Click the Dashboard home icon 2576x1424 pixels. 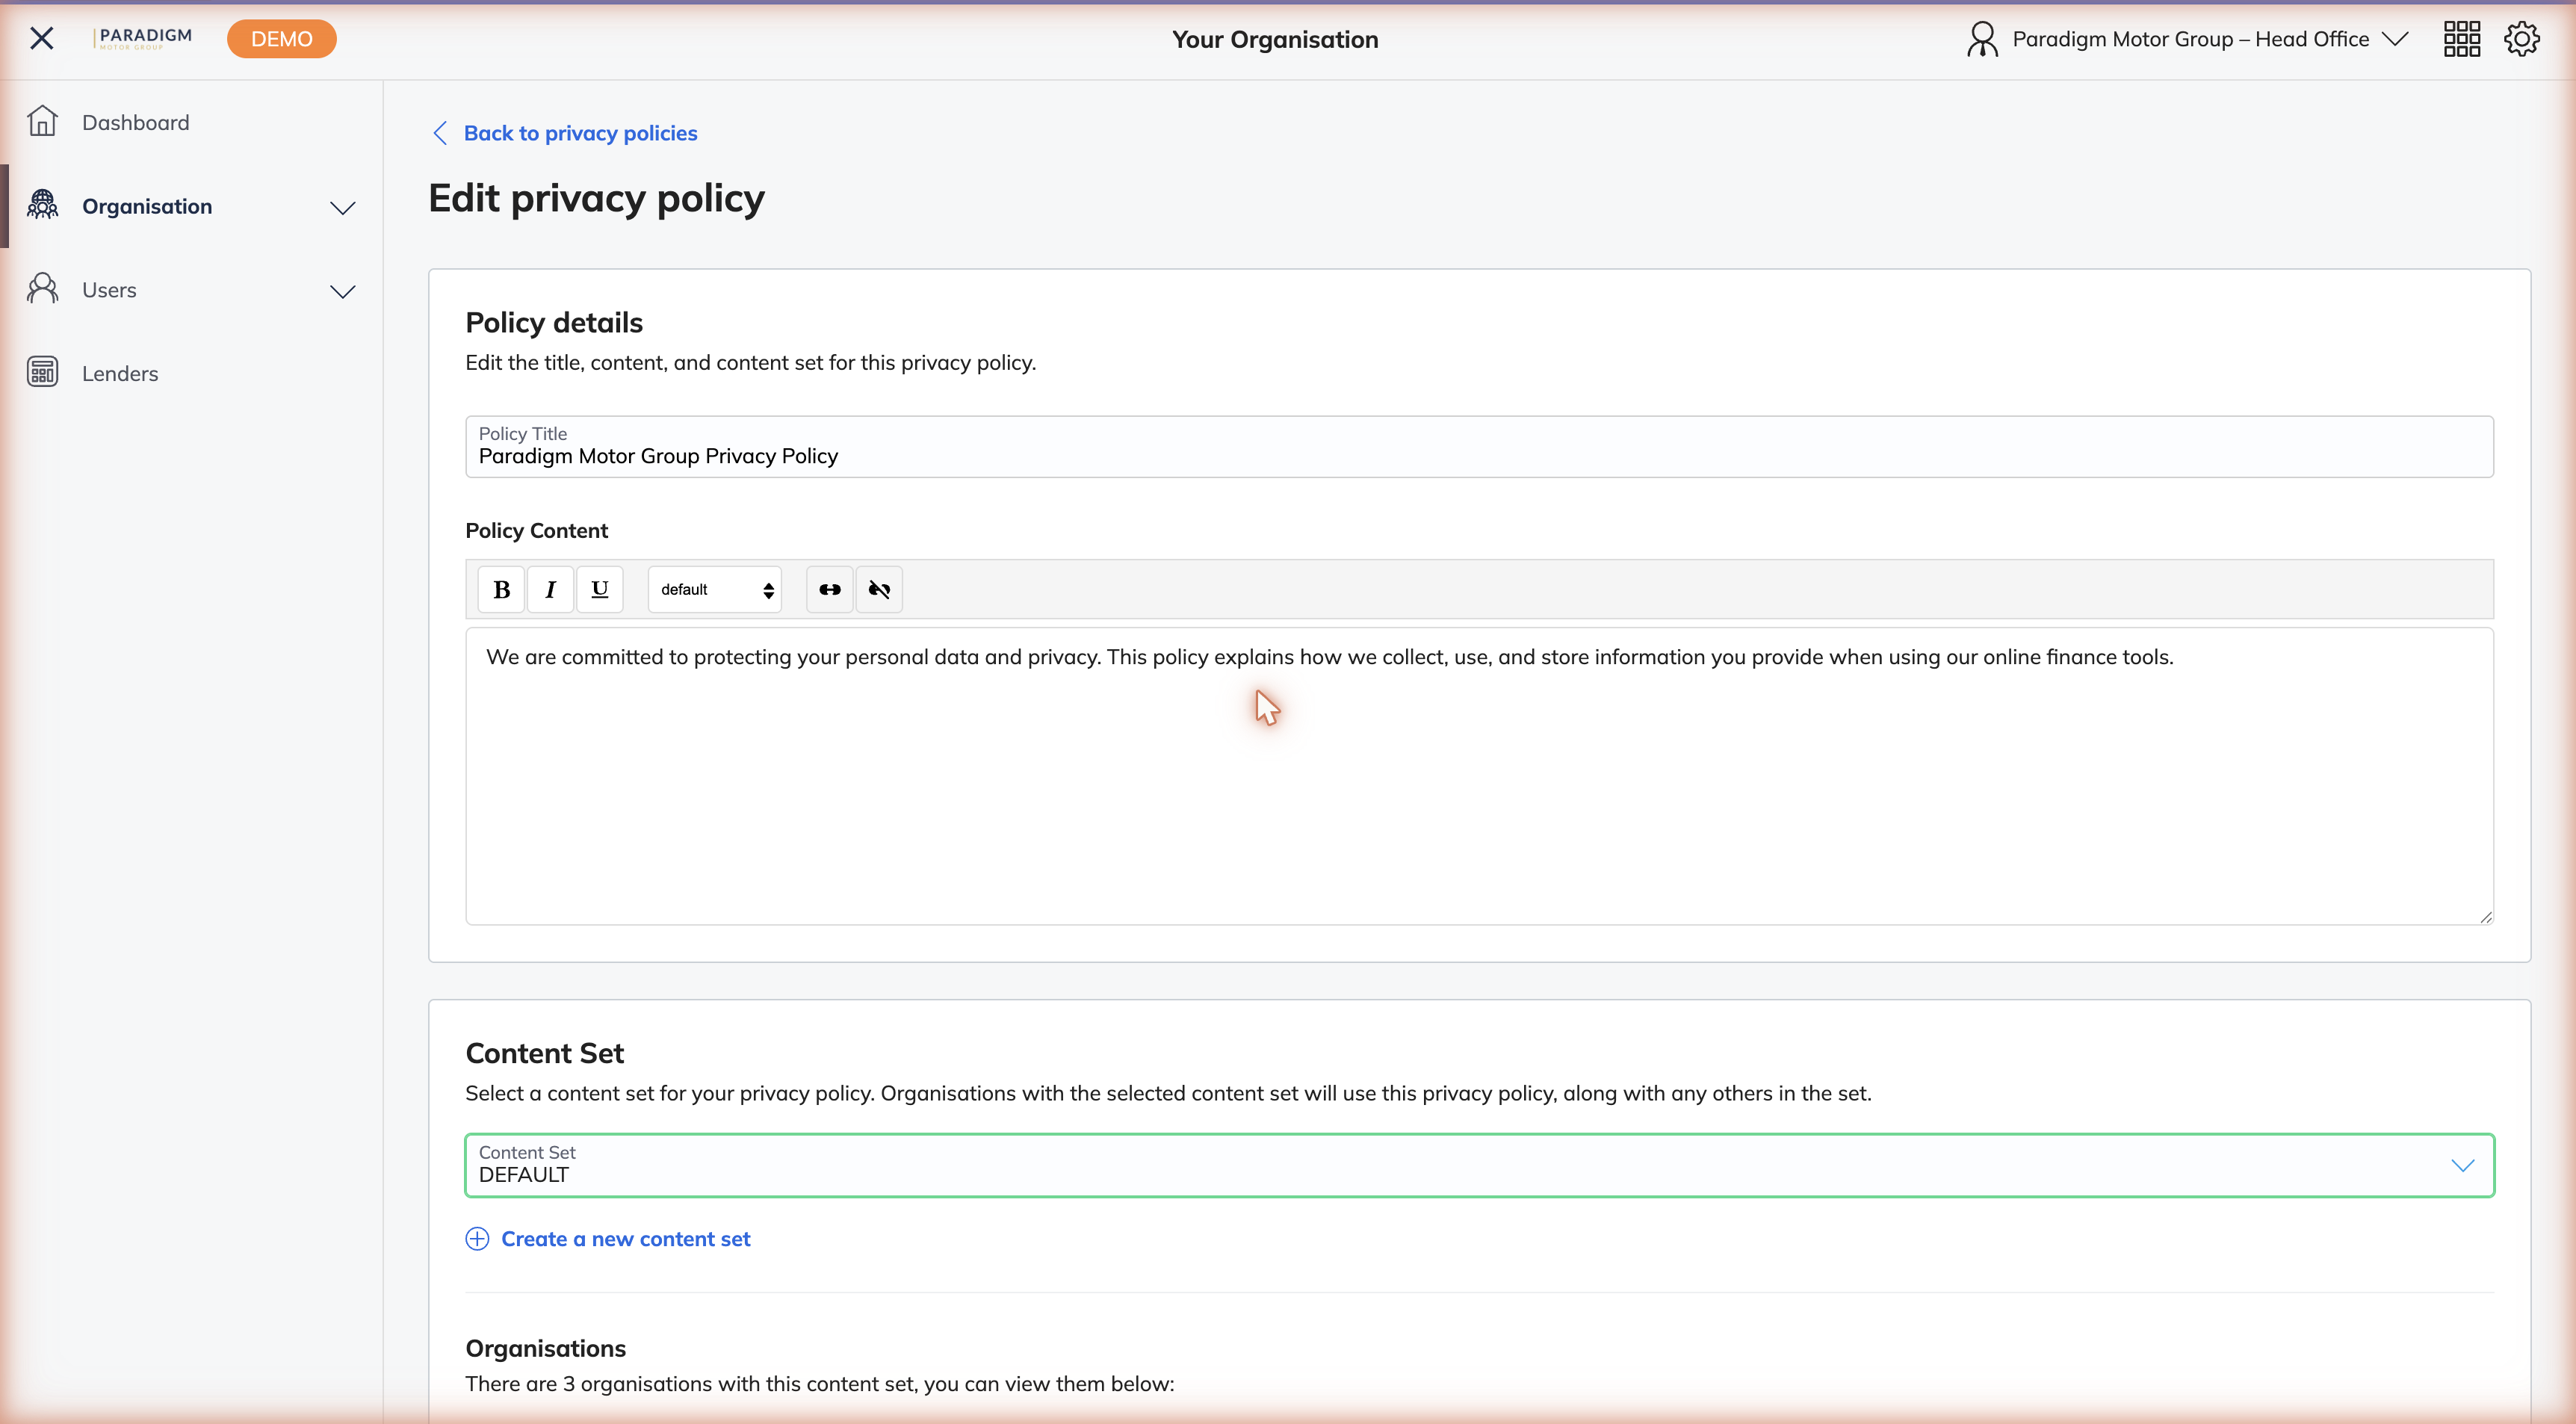click(42, 121)
